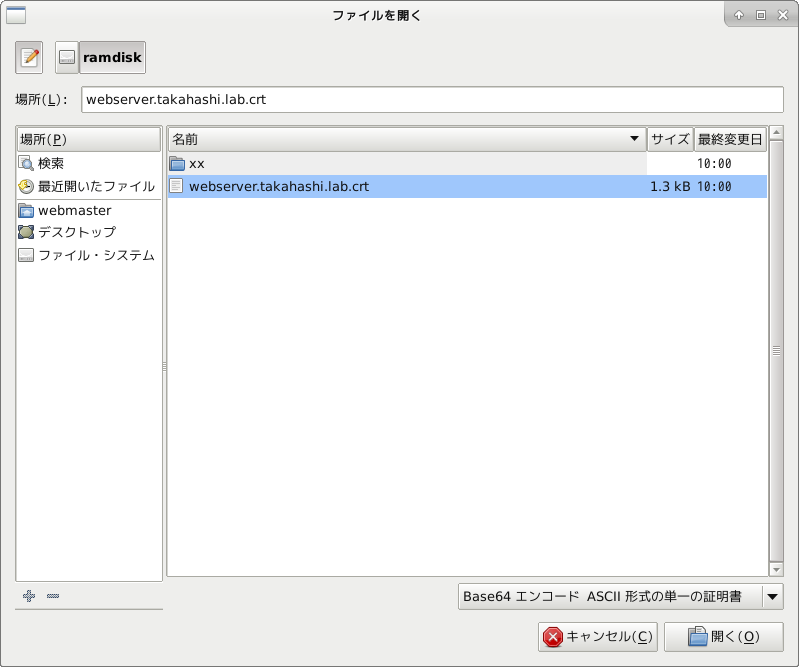Select the xx folder row

(467, 164)
